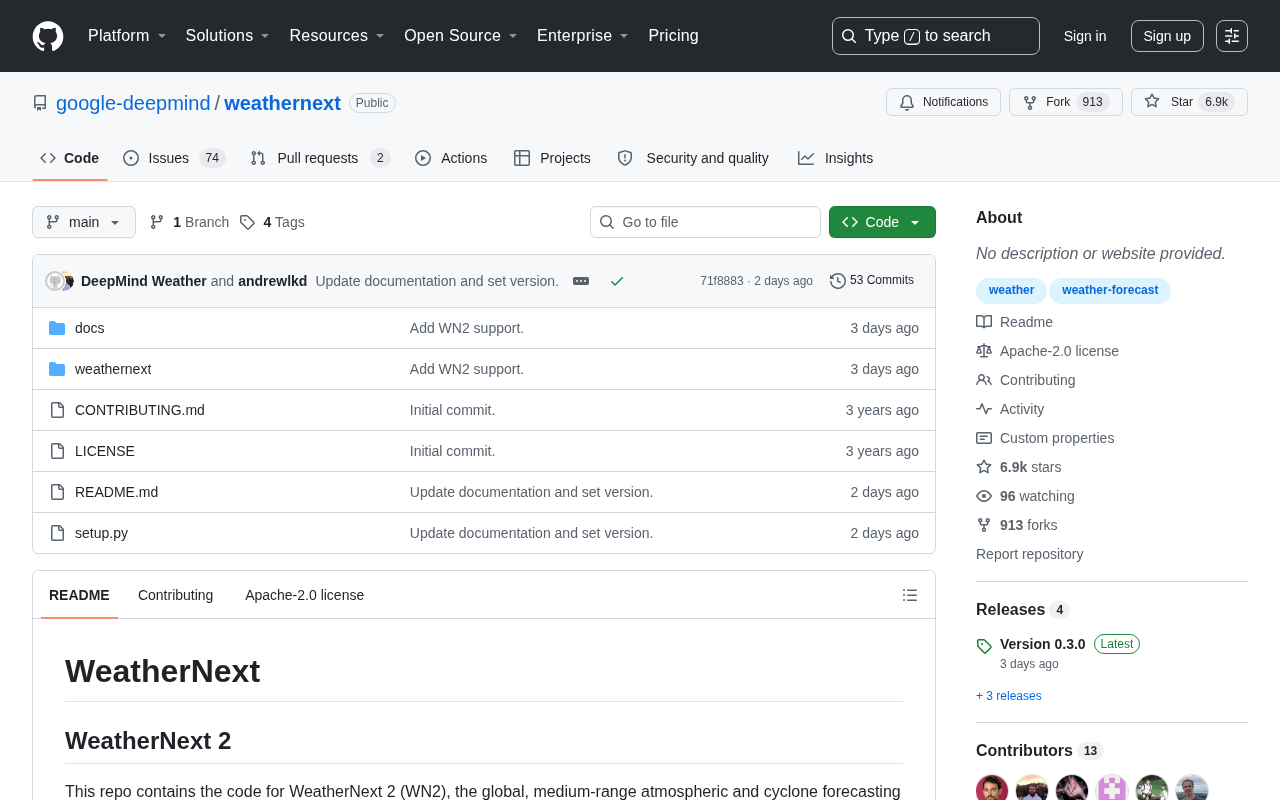Select the README file tab
Viewport: 1280px width, 800px height.
pyautogui.click(x=79, y=595)
